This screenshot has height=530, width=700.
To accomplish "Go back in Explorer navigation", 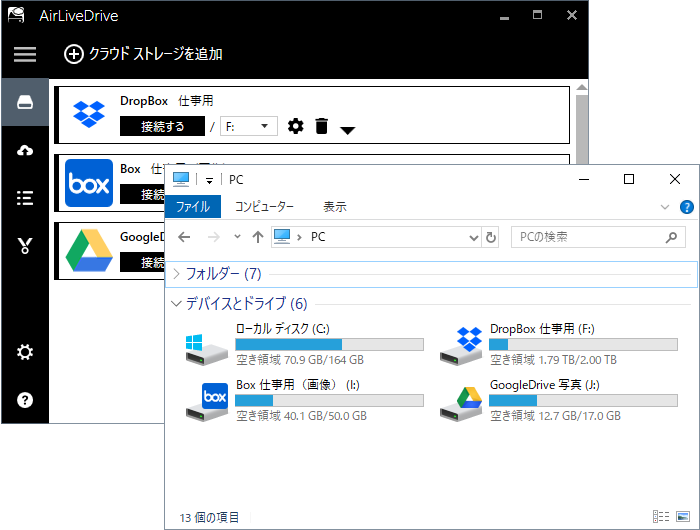I will click(184, 237).
